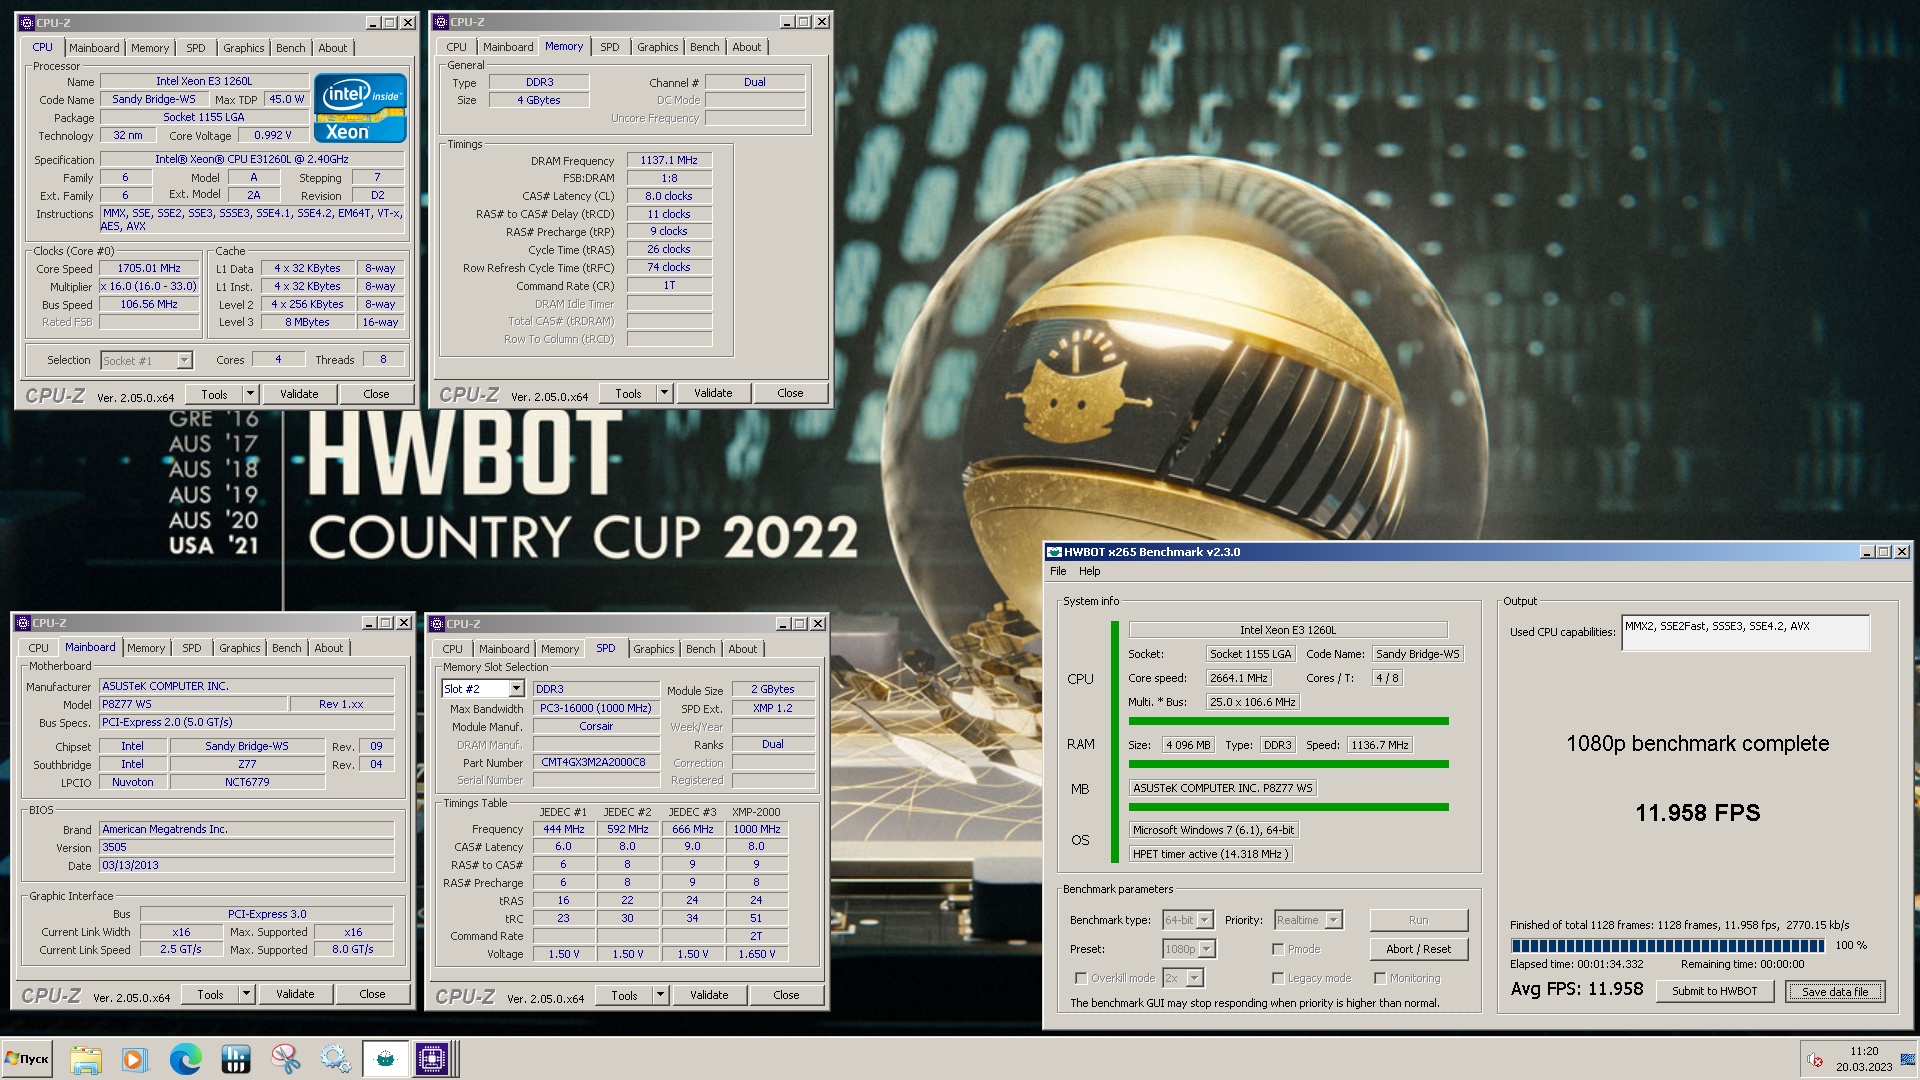Image resolution: width=1920 pixels, height=1080 pixels.
Task: Open the Пуск start button
Action: [27, 1059]
